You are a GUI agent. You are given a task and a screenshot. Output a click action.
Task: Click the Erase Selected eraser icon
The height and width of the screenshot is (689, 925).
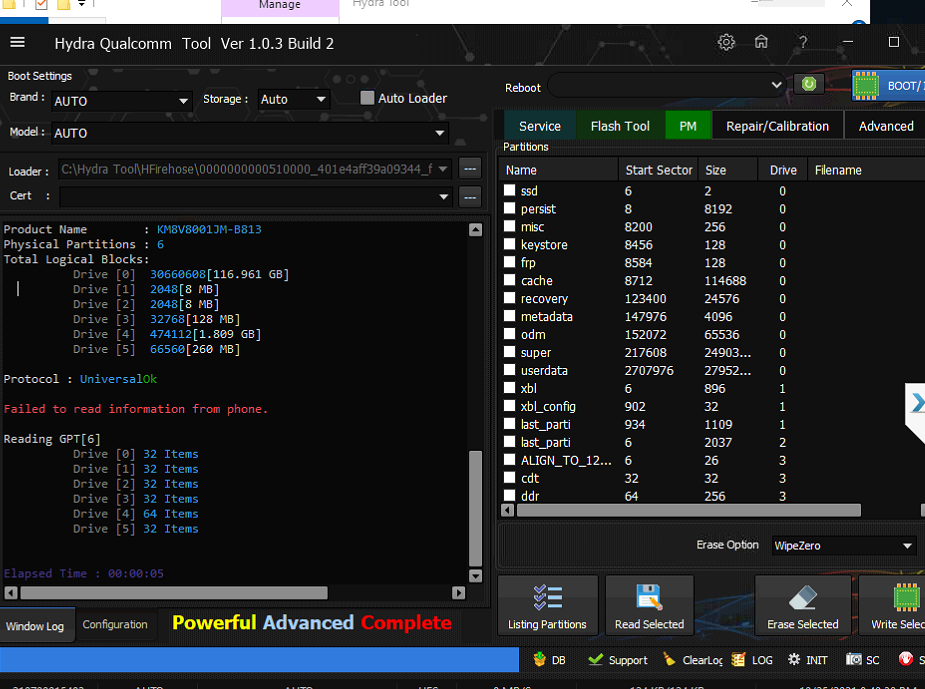pos(802,598)
